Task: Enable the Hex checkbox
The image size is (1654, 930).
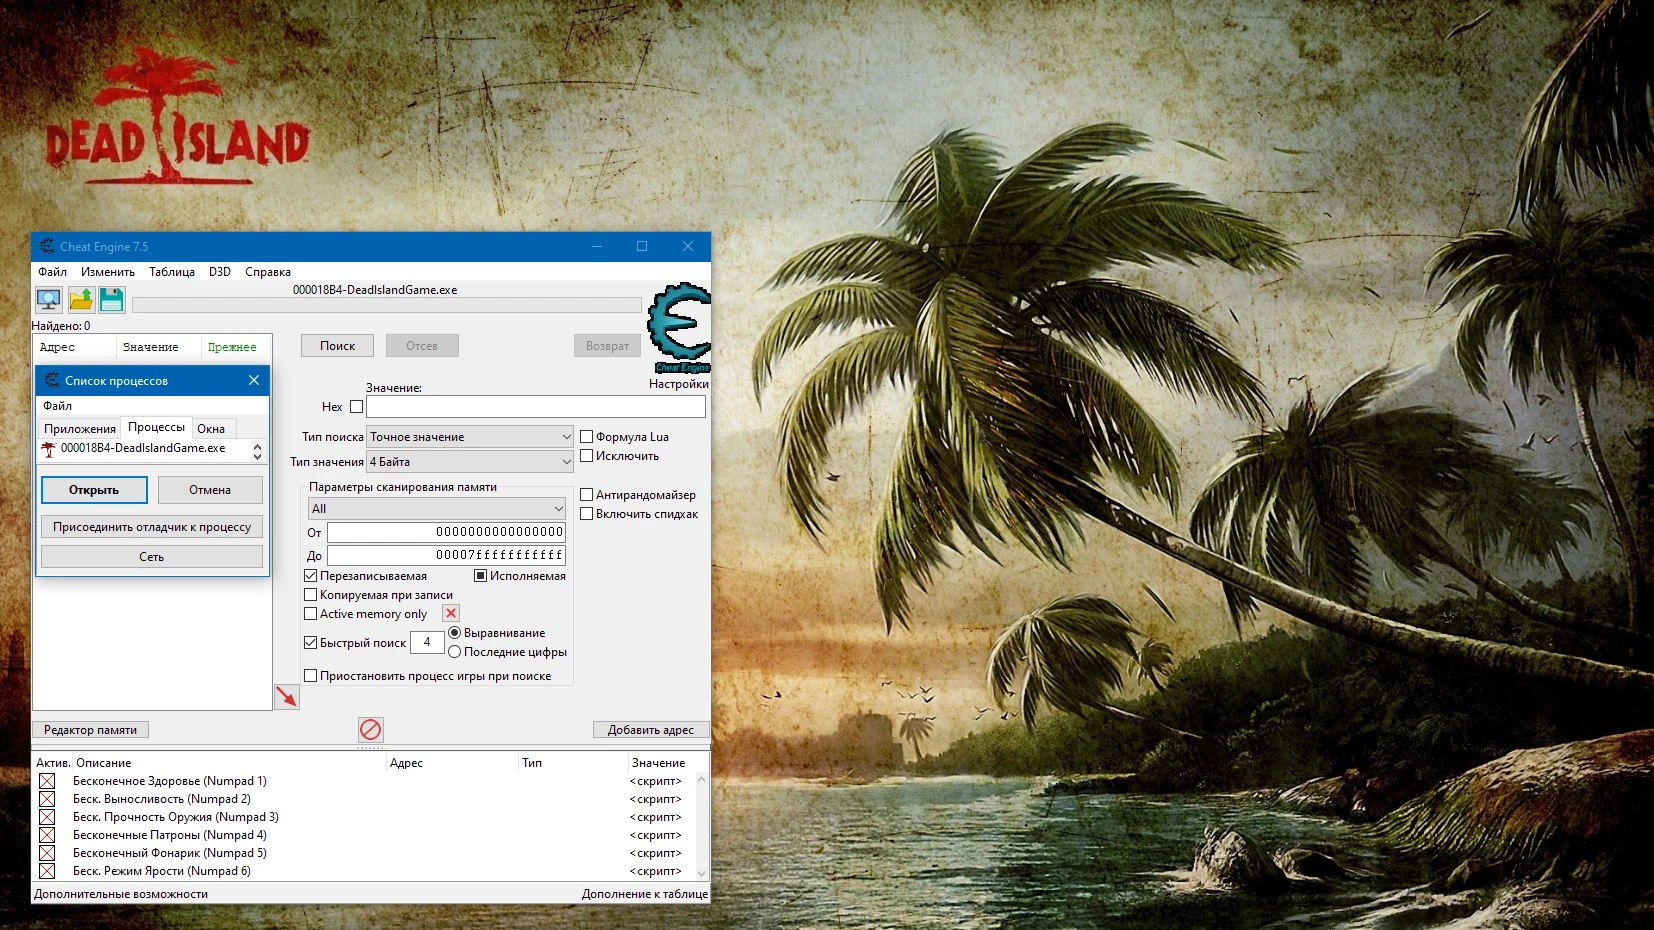Action: 356,407
